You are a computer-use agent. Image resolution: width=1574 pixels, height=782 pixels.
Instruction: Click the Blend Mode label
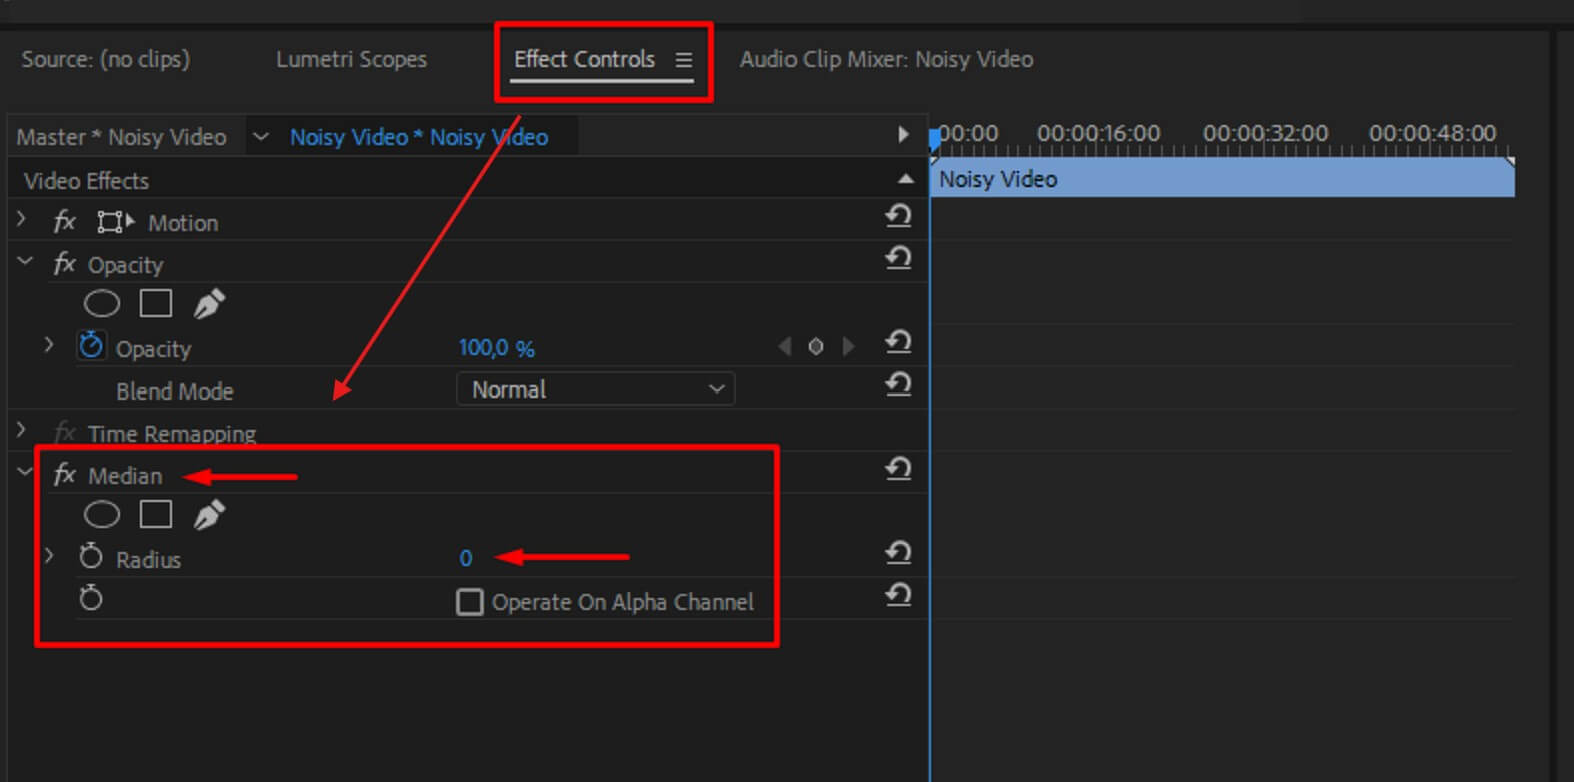pos(175,391)
